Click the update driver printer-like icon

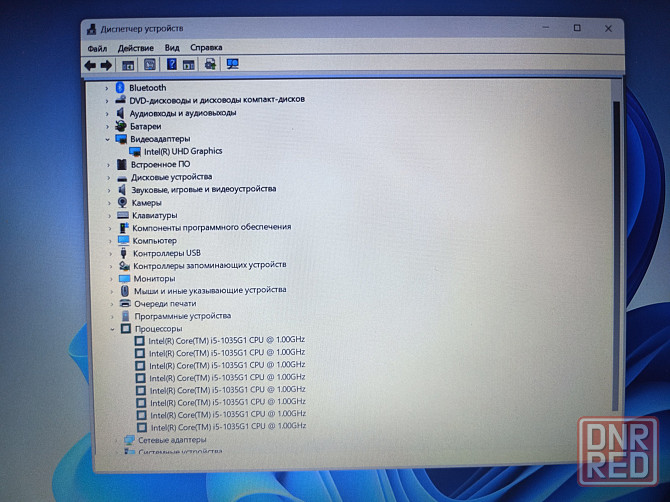coord(210,64)
